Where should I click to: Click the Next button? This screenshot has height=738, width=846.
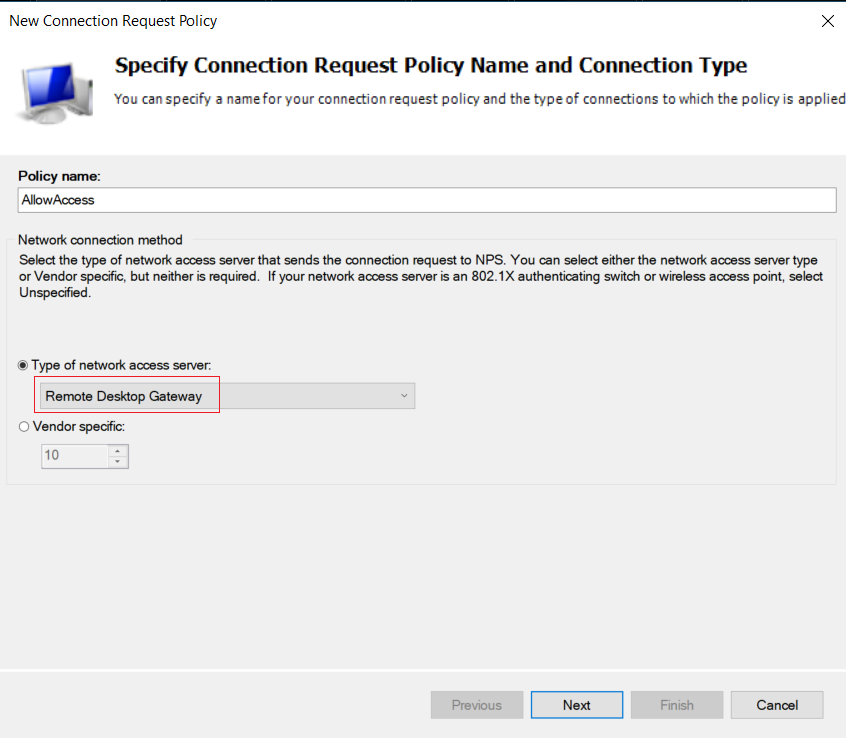tap(577, 705)
